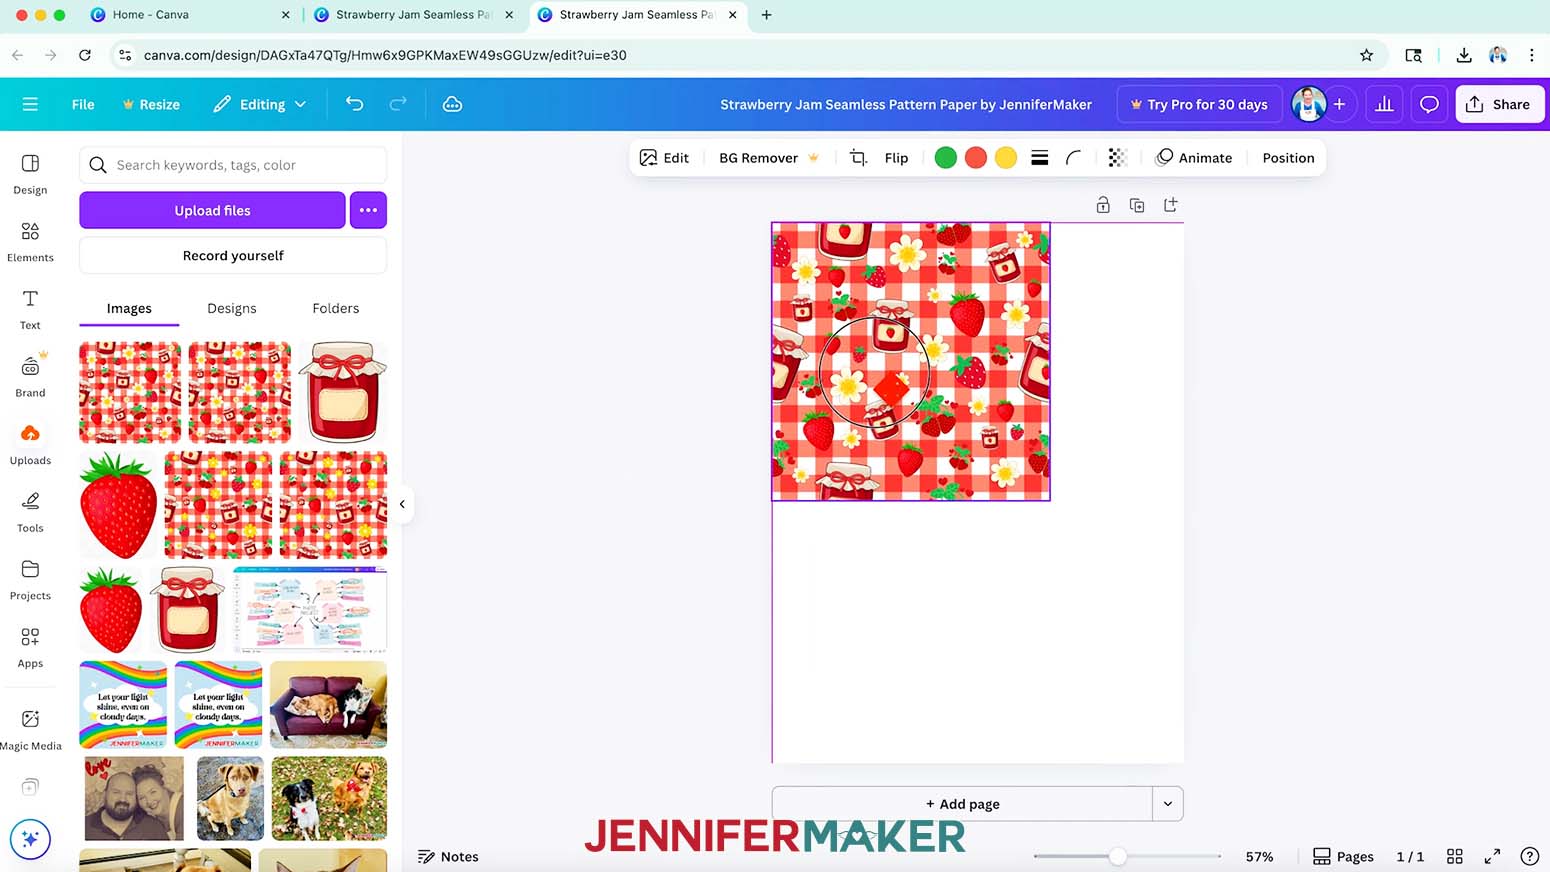1550x872 pixels.
Task: Click Record yourself button
Action: pos(233,255)
